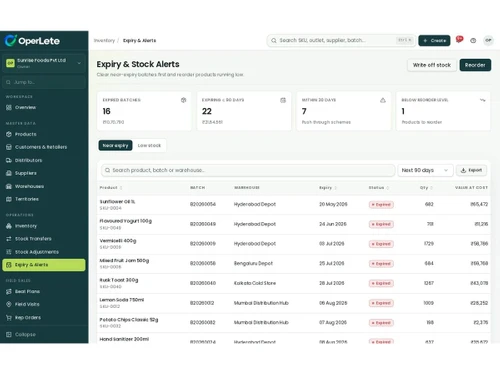Click the Below Reorder Level trend icon
500x375 pixels.
(x=482, y=100)
